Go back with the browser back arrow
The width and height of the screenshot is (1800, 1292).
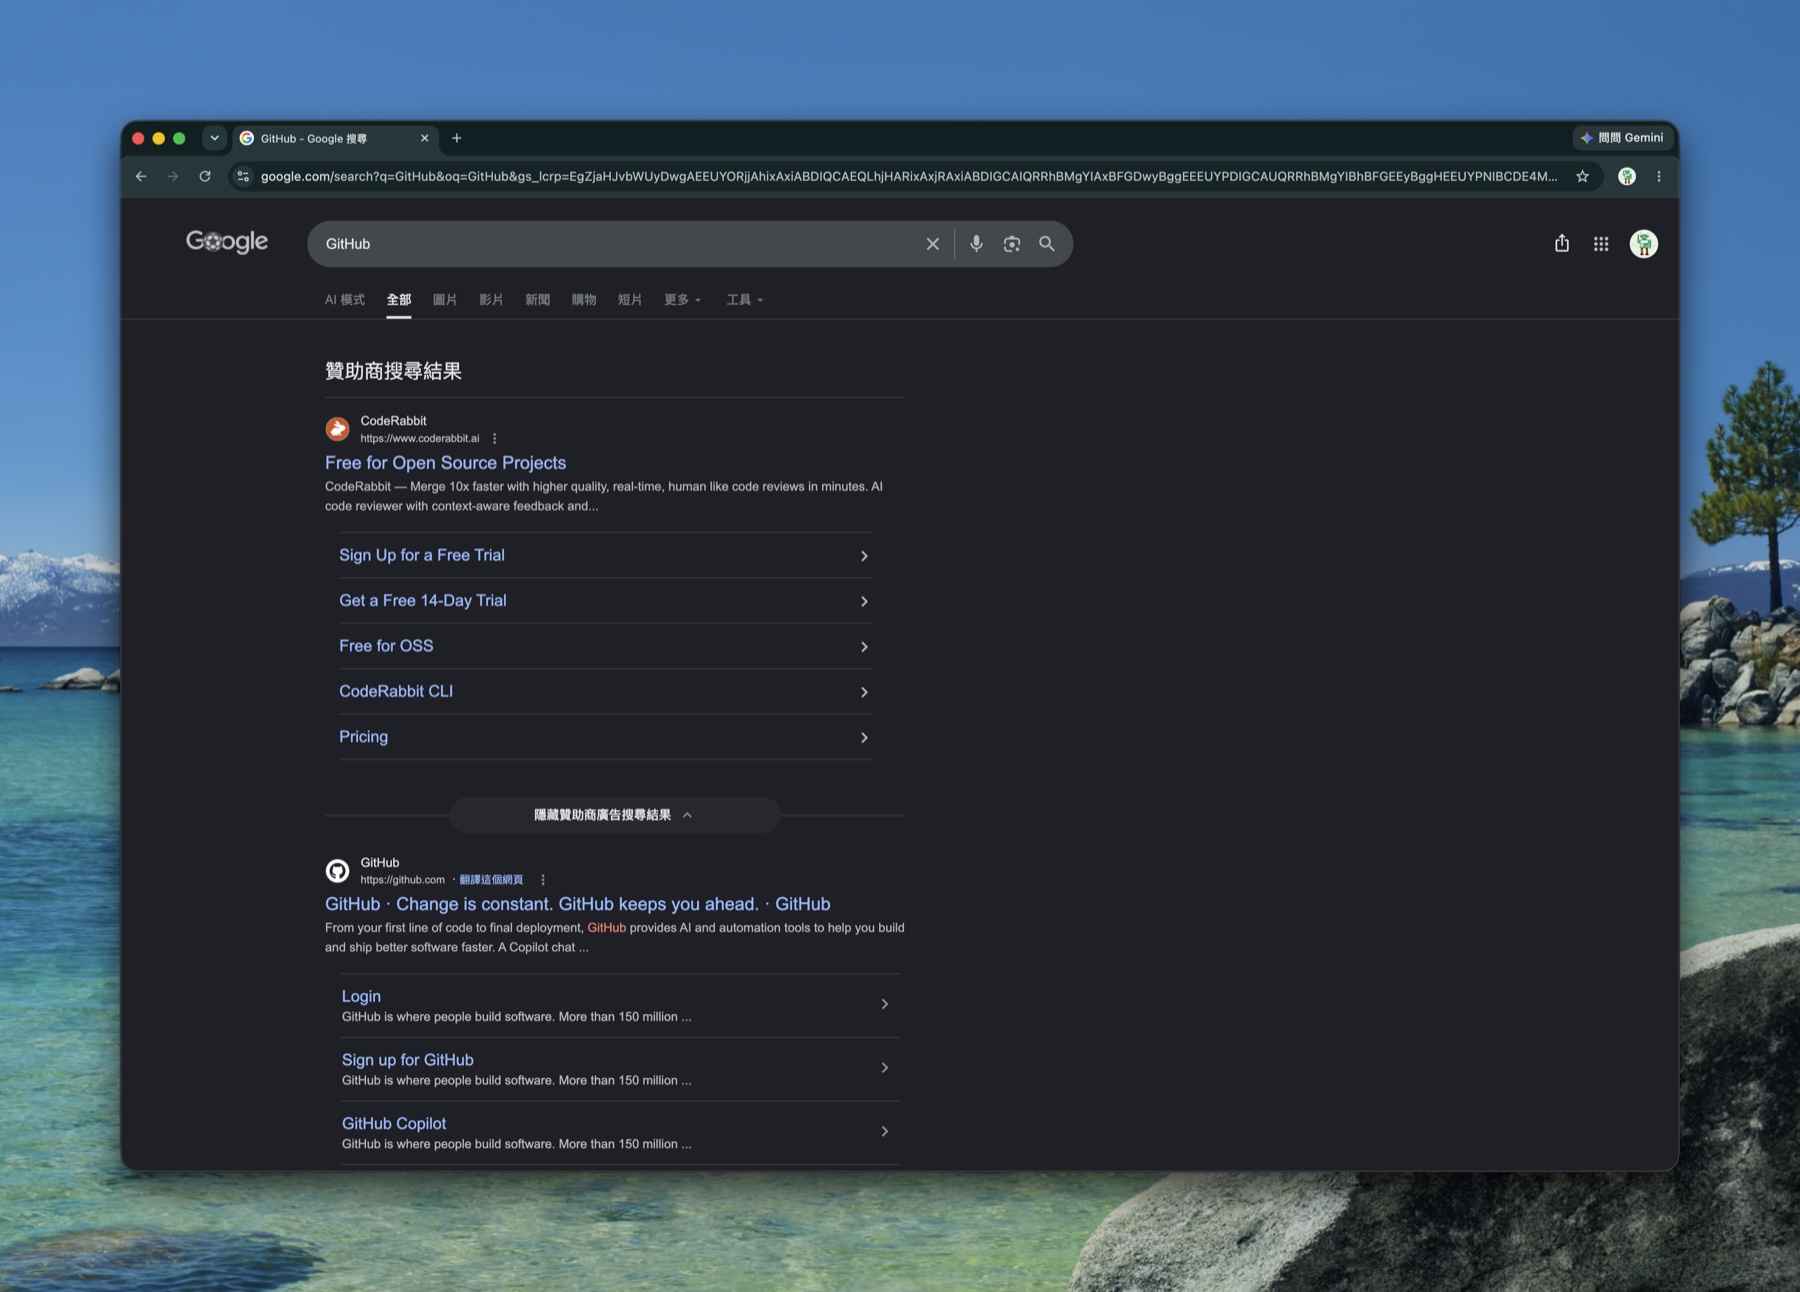(x=141, y=176)
